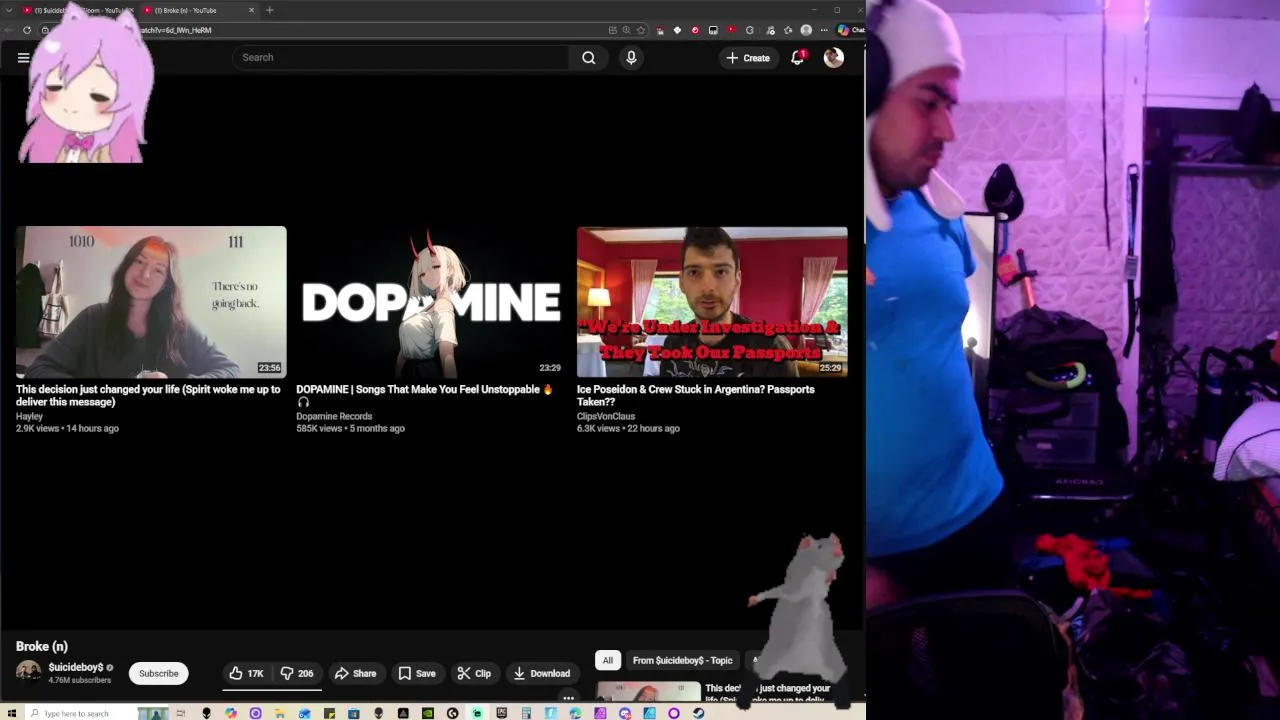The image size is (1280, 720).
Task: Click the music note extension icon
Action: pyautogui.click(x=771, y=30)
